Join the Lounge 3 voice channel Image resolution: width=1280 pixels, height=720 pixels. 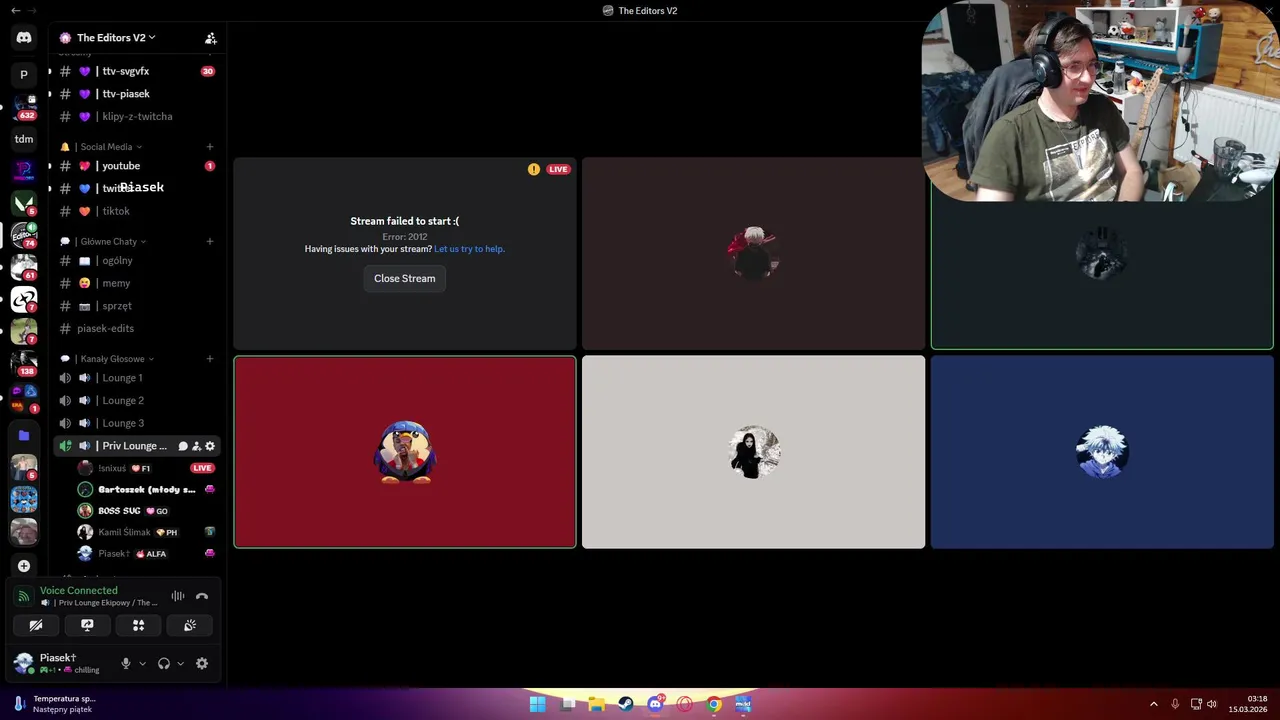click(137, 423)
